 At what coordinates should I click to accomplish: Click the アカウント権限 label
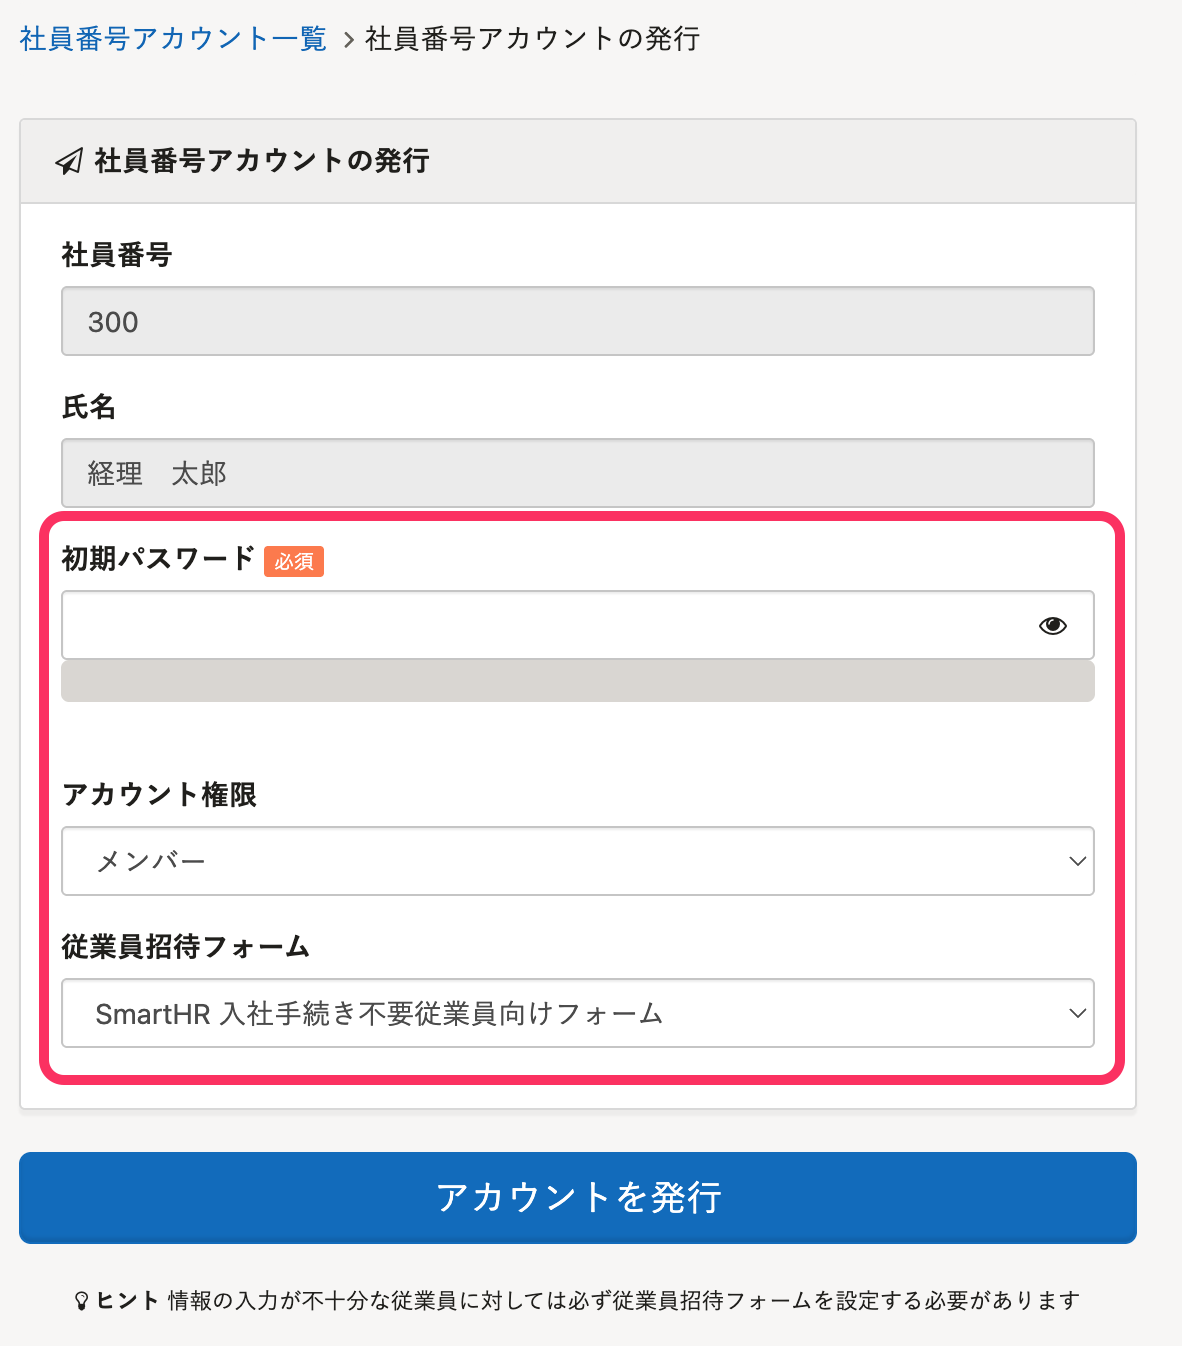(x=160, y=795)
